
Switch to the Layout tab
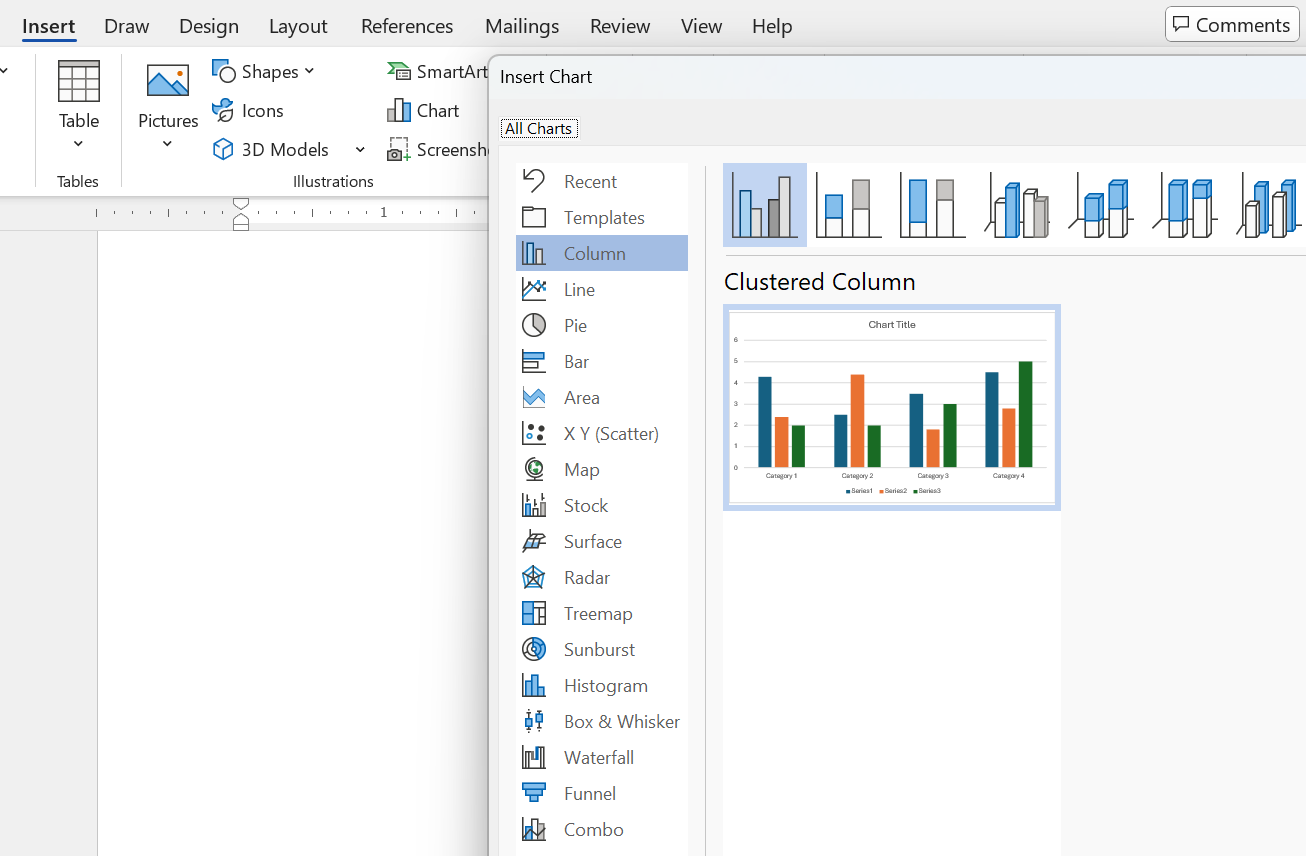coord(298,26)
